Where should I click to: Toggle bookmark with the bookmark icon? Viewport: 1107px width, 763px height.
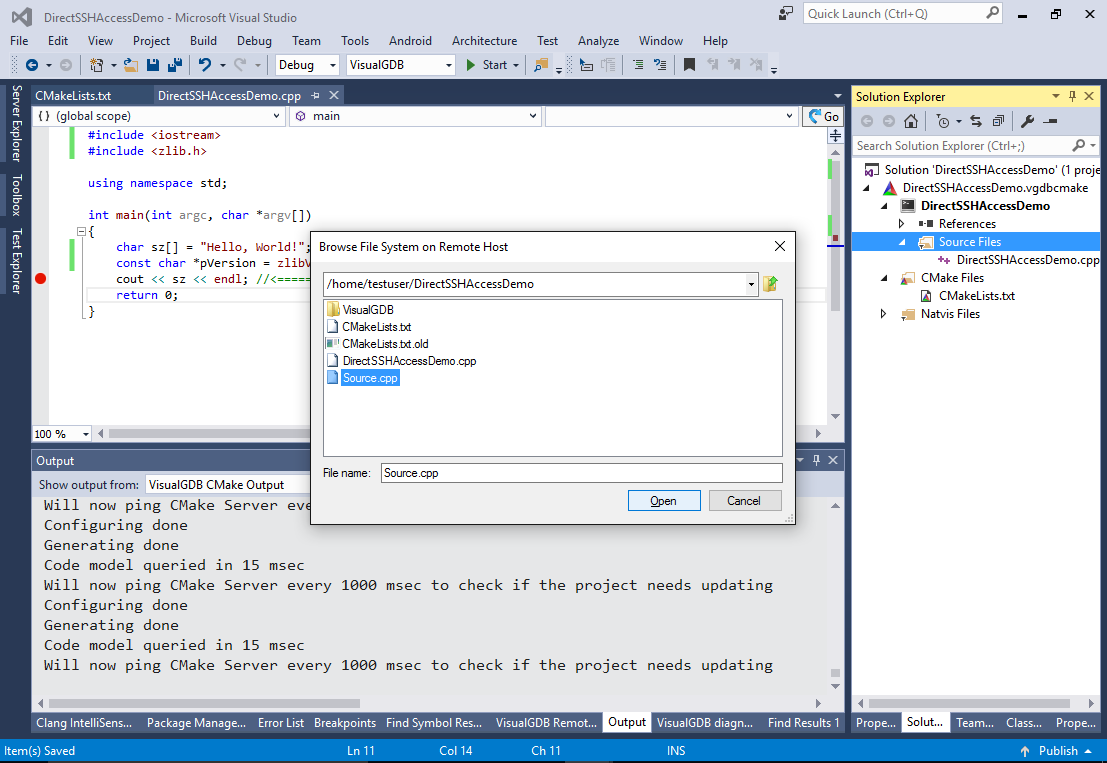click(x=690, y=65)
